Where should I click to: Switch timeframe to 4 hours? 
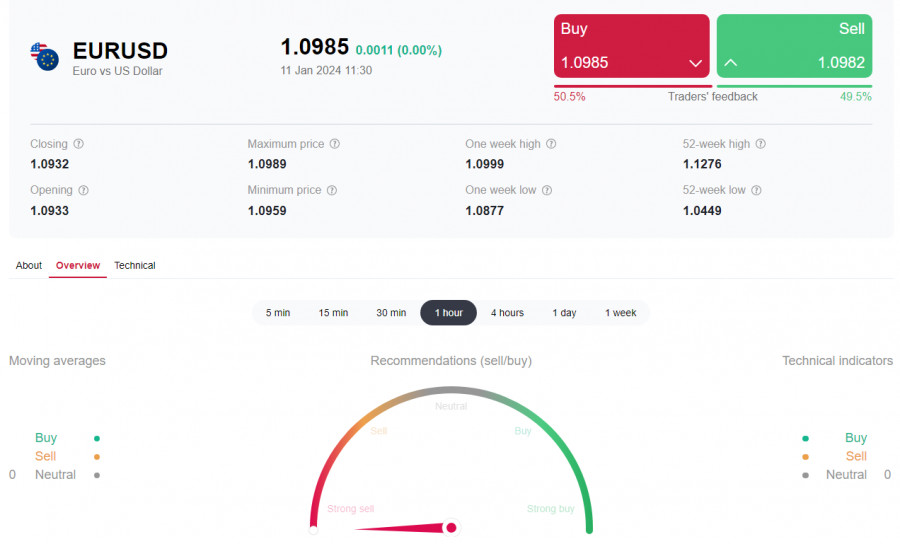[x=507, y=313]
